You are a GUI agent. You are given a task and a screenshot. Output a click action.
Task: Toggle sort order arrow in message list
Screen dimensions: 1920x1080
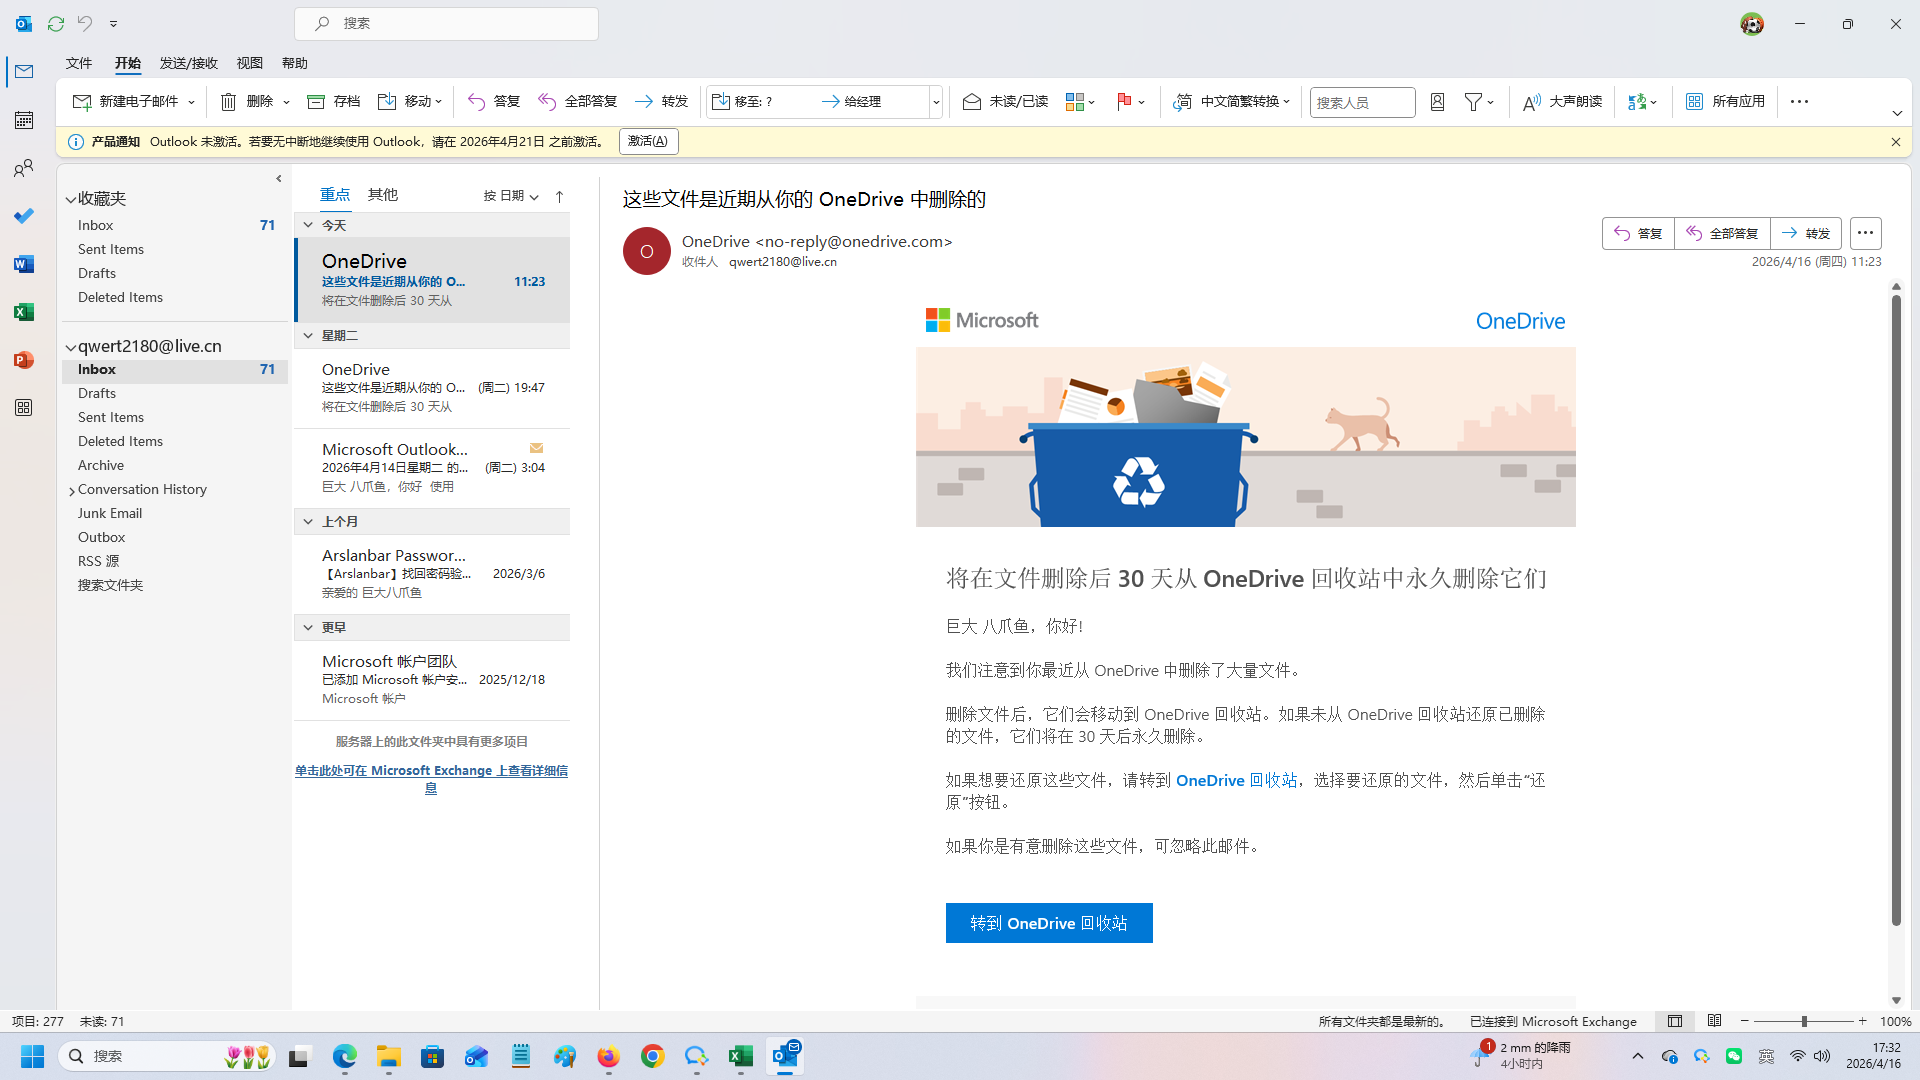559,196
